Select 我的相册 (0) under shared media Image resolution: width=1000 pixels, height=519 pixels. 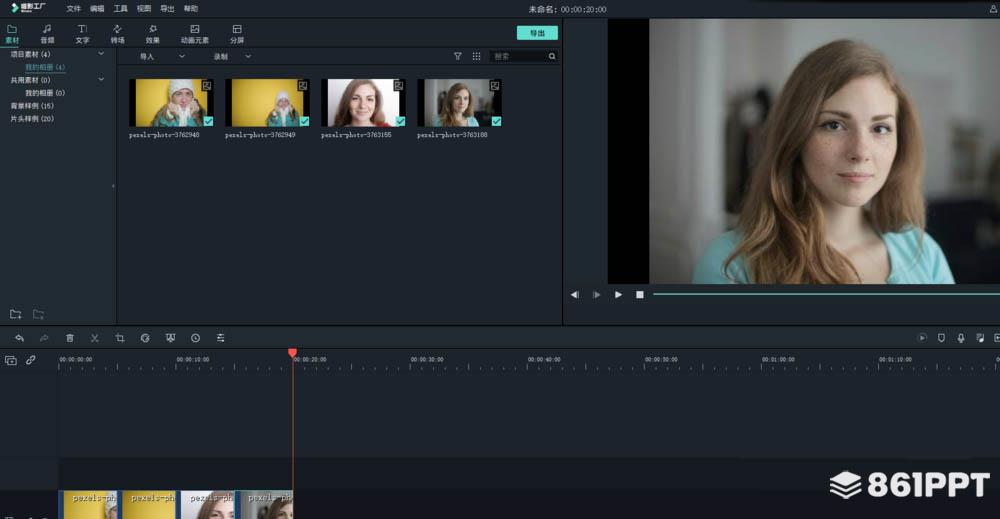tap(45, 93)
